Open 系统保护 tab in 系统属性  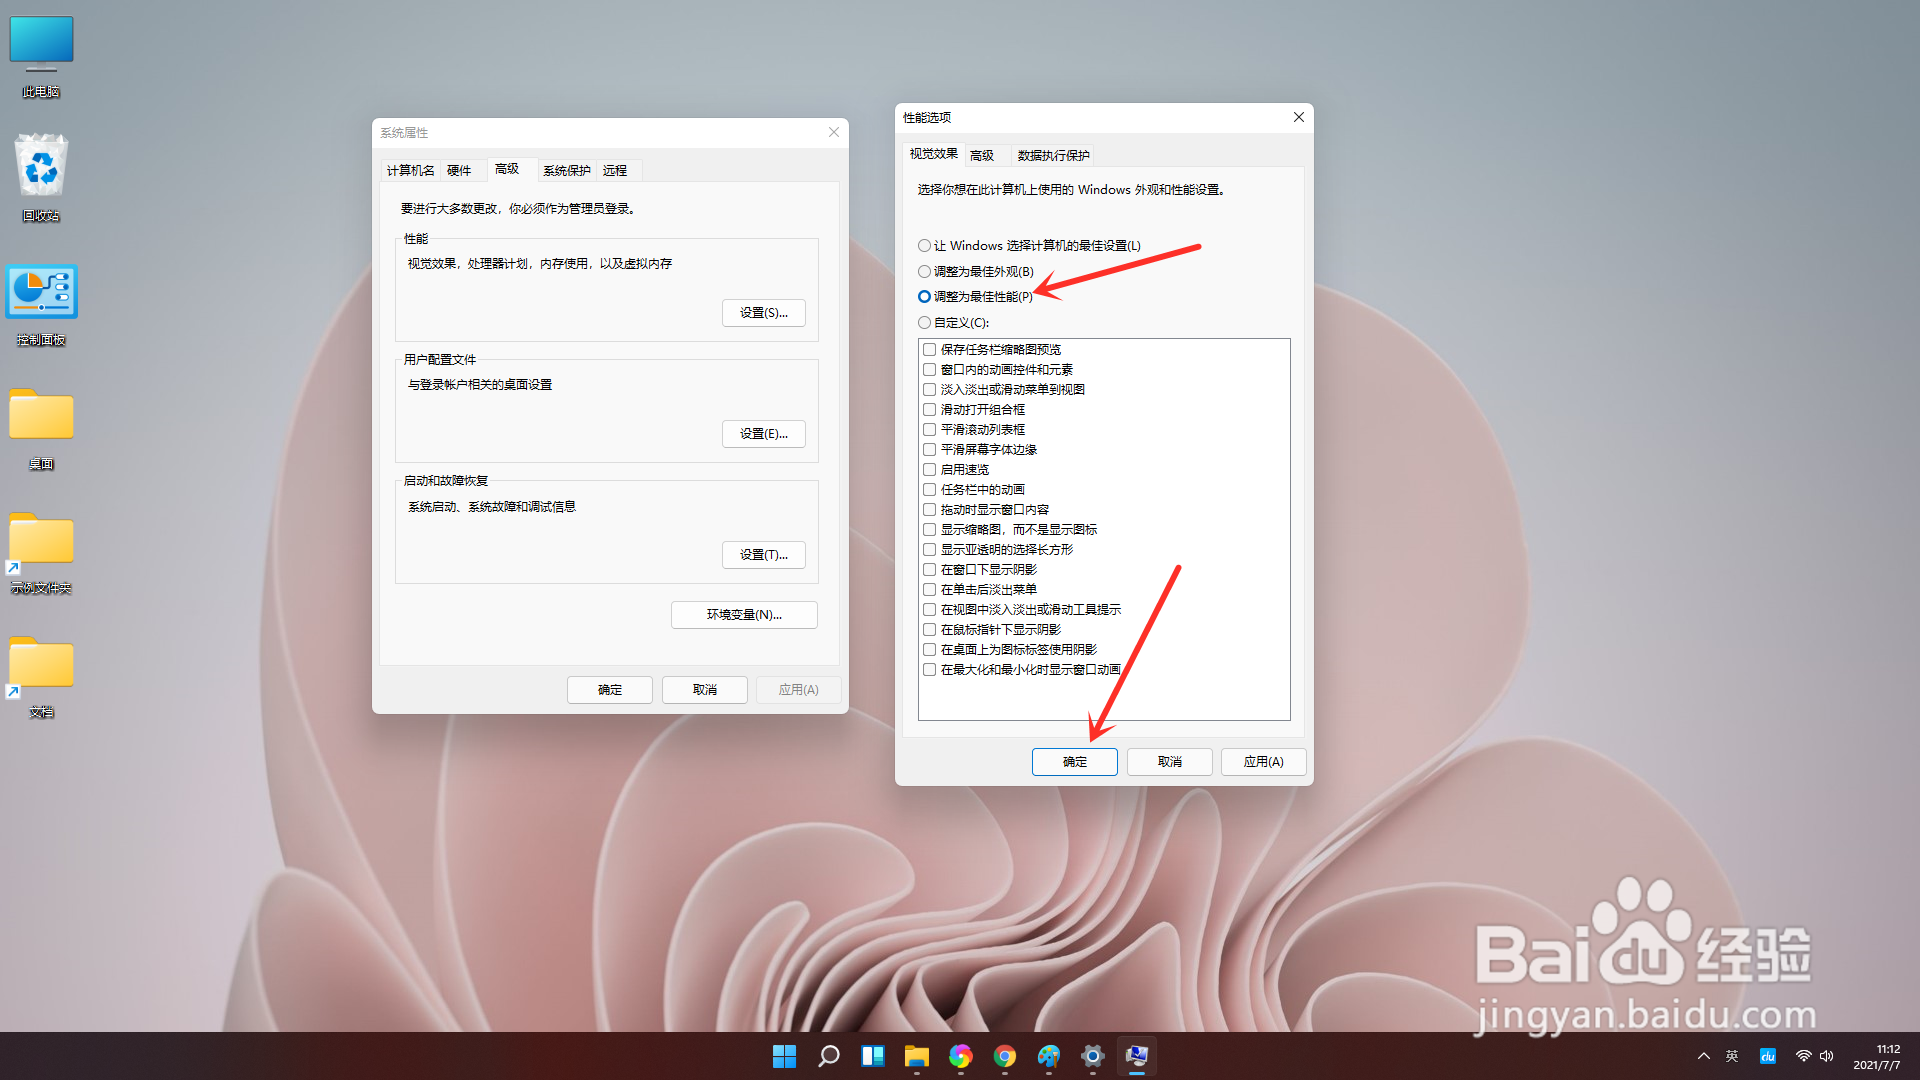click(567, 171)
